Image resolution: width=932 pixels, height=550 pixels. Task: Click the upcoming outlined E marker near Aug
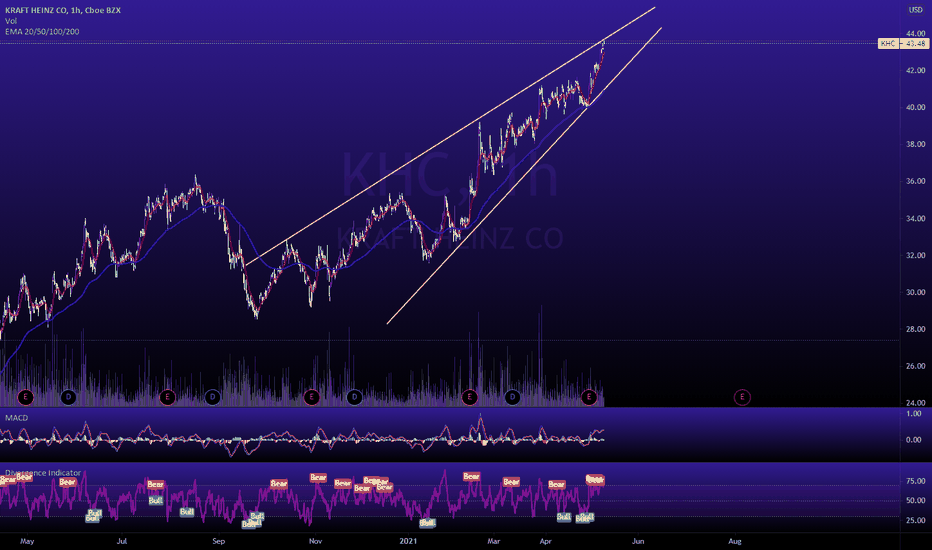(742, 397)
